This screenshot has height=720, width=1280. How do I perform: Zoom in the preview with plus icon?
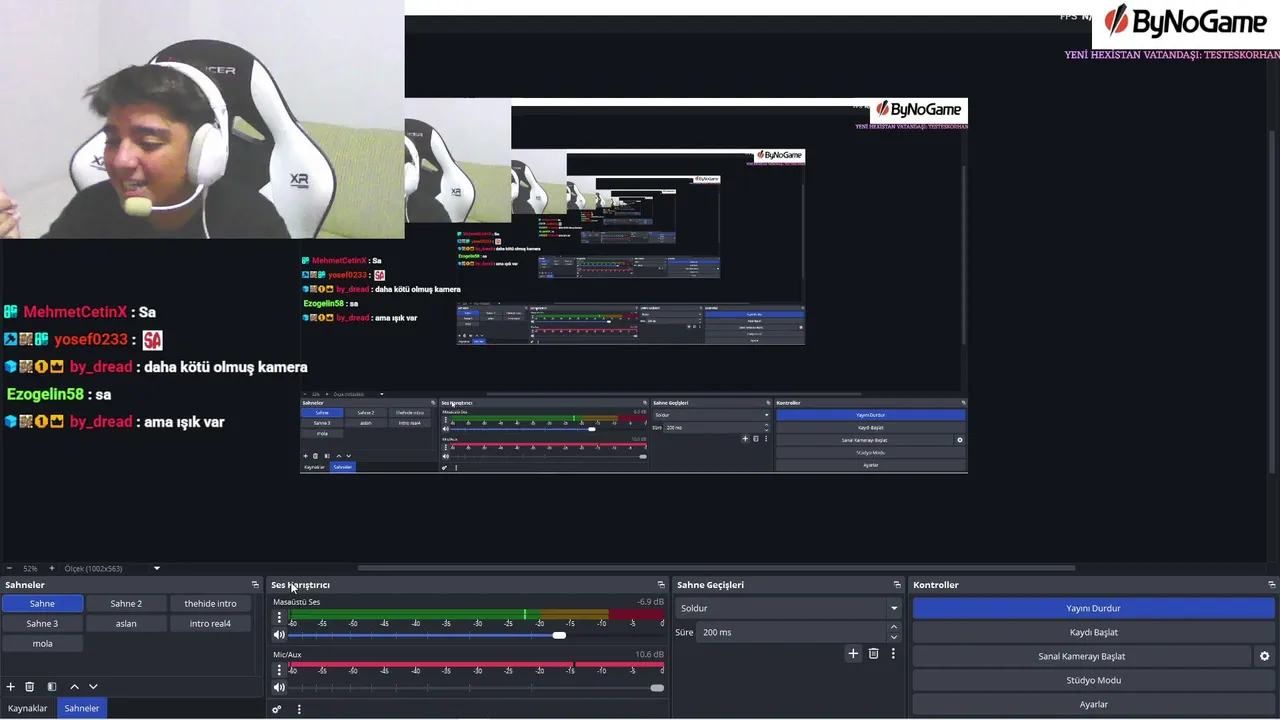point(52,568)
